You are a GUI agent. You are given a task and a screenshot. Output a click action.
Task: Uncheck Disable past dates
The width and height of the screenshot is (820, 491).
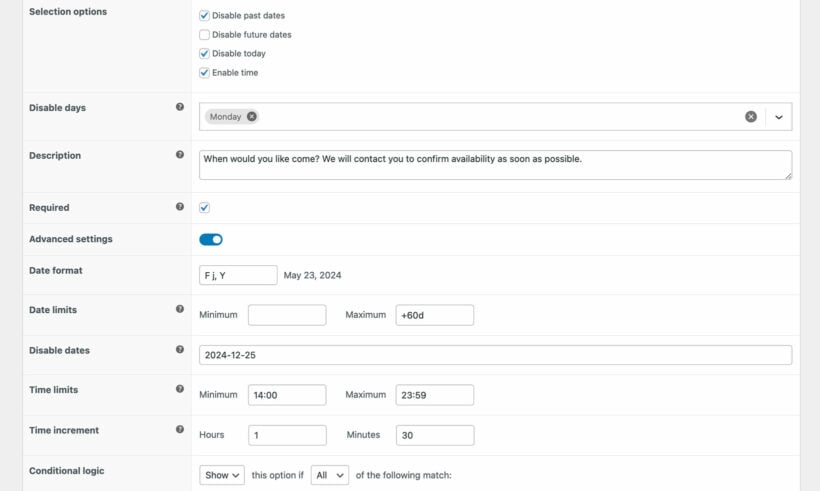pyautogui.click(x=204, y=16)
